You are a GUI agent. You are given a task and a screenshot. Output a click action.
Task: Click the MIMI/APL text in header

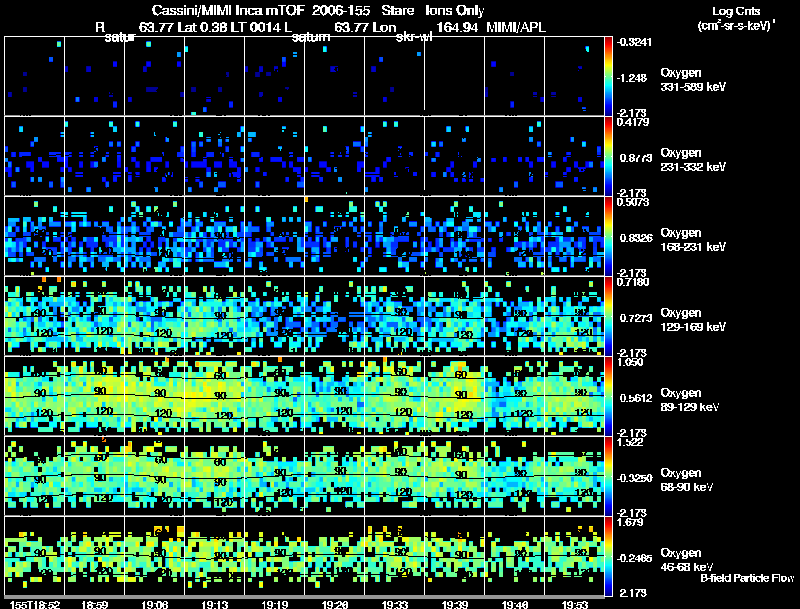tap(516, 27)
